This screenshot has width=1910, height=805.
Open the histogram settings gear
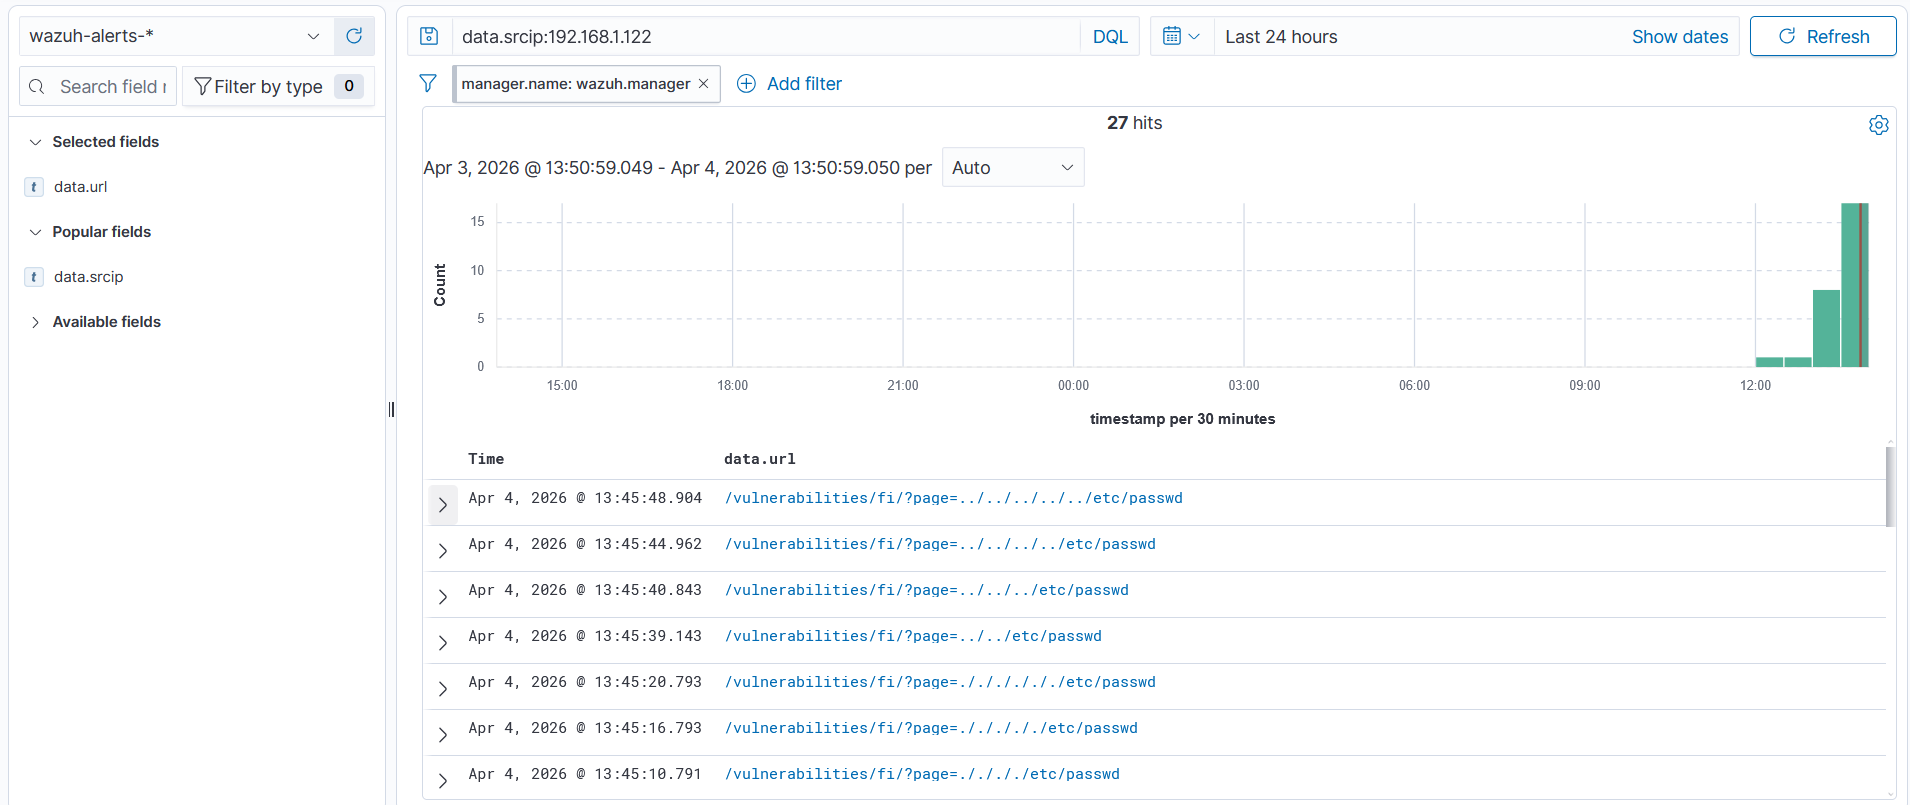pyautogui.click(x=1879, y=125)
